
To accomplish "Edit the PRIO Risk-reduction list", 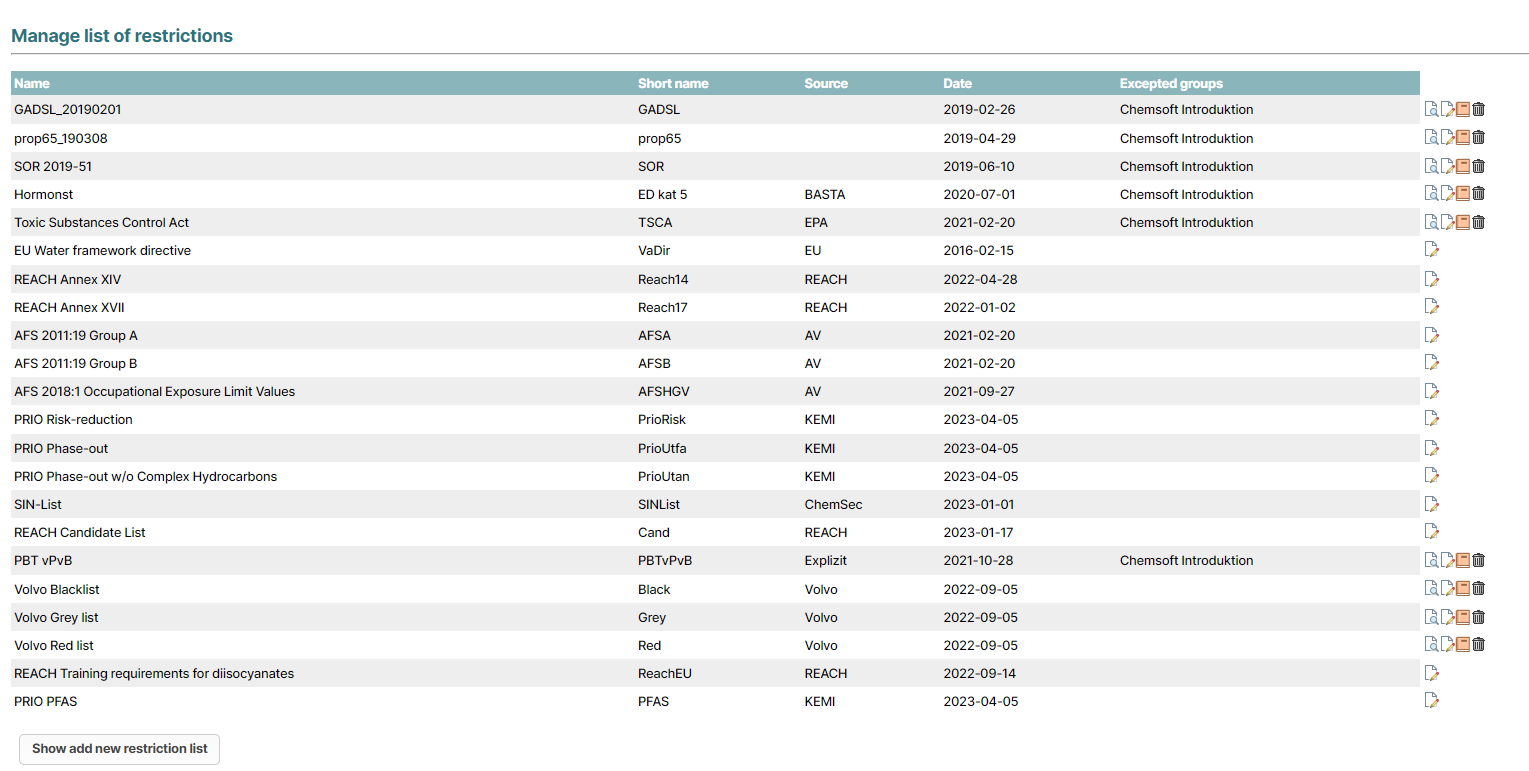I will (x=1431, y=419).
